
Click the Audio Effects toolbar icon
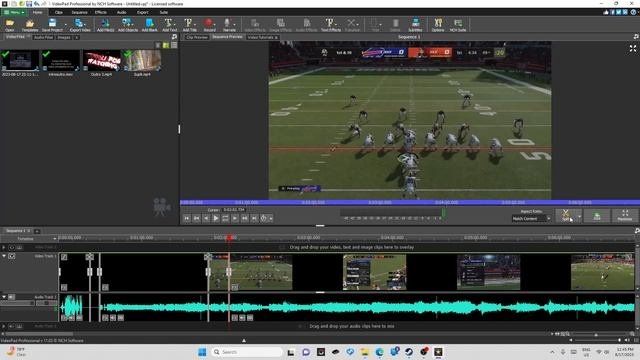(307, 25)
